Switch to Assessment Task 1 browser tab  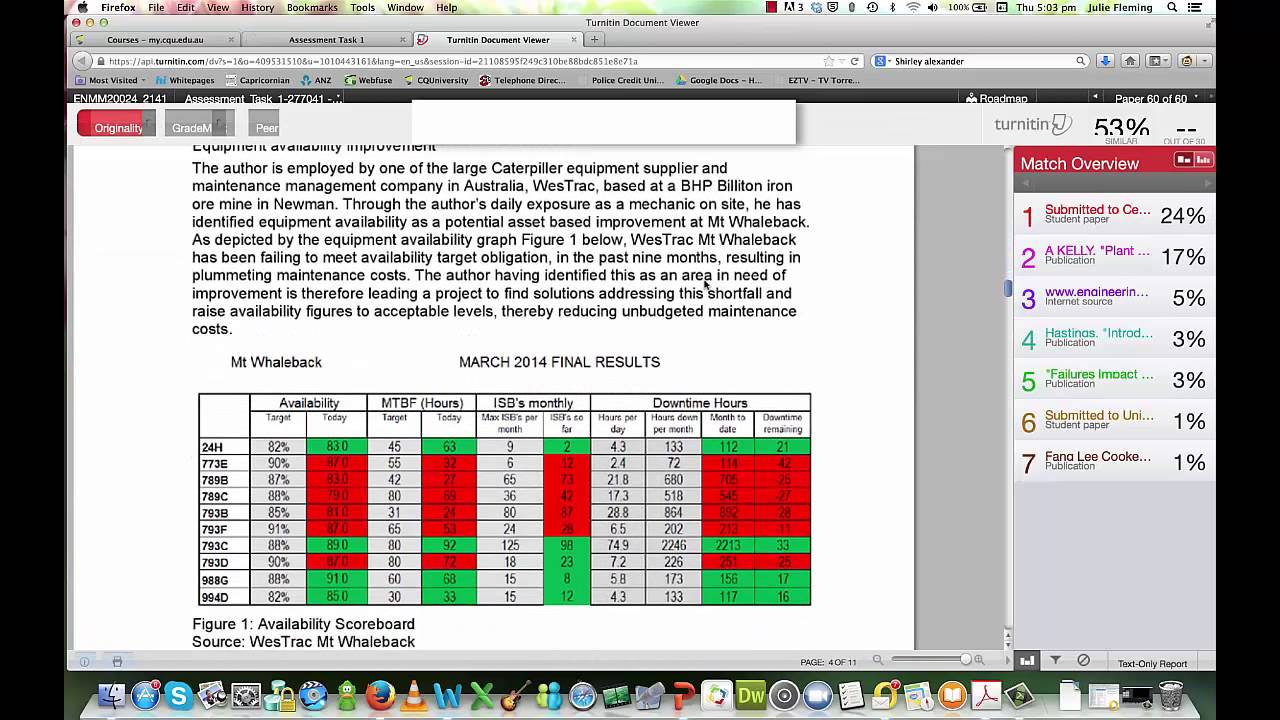tap(326, 40)
